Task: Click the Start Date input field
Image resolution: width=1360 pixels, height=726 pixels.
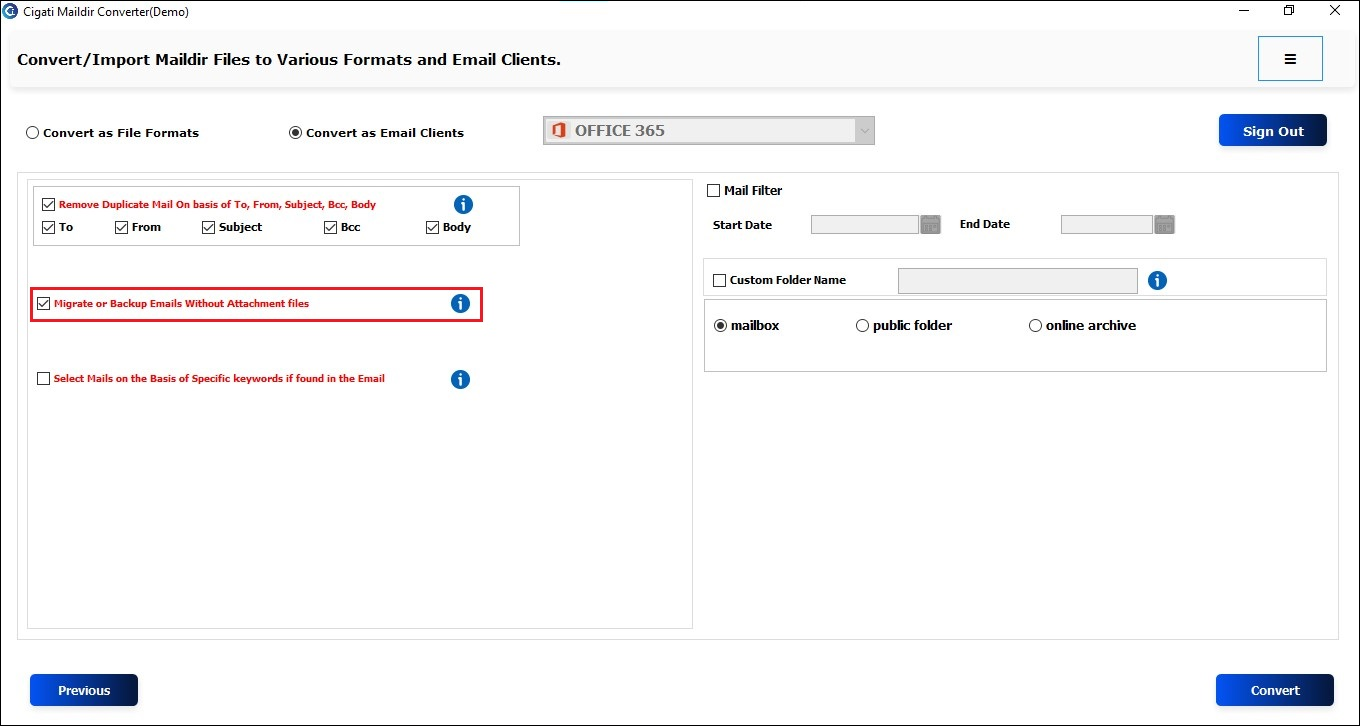Action: (864, 225)
